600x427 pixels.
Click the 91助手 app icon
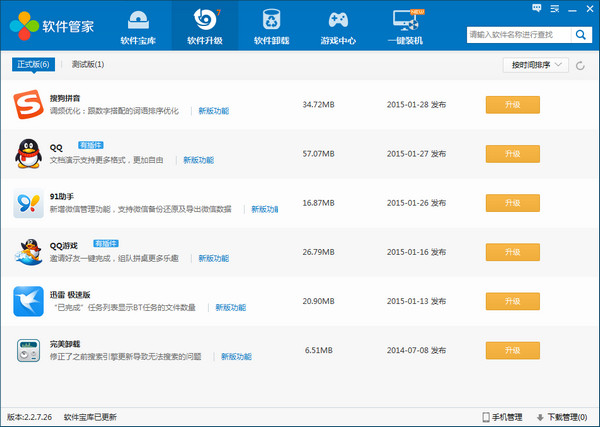(28, 204)
